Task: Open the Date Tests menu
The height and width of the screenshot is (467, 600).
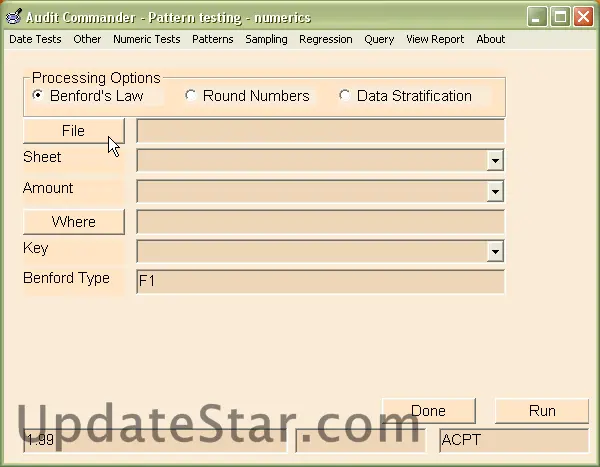Action: click(35, 39)
